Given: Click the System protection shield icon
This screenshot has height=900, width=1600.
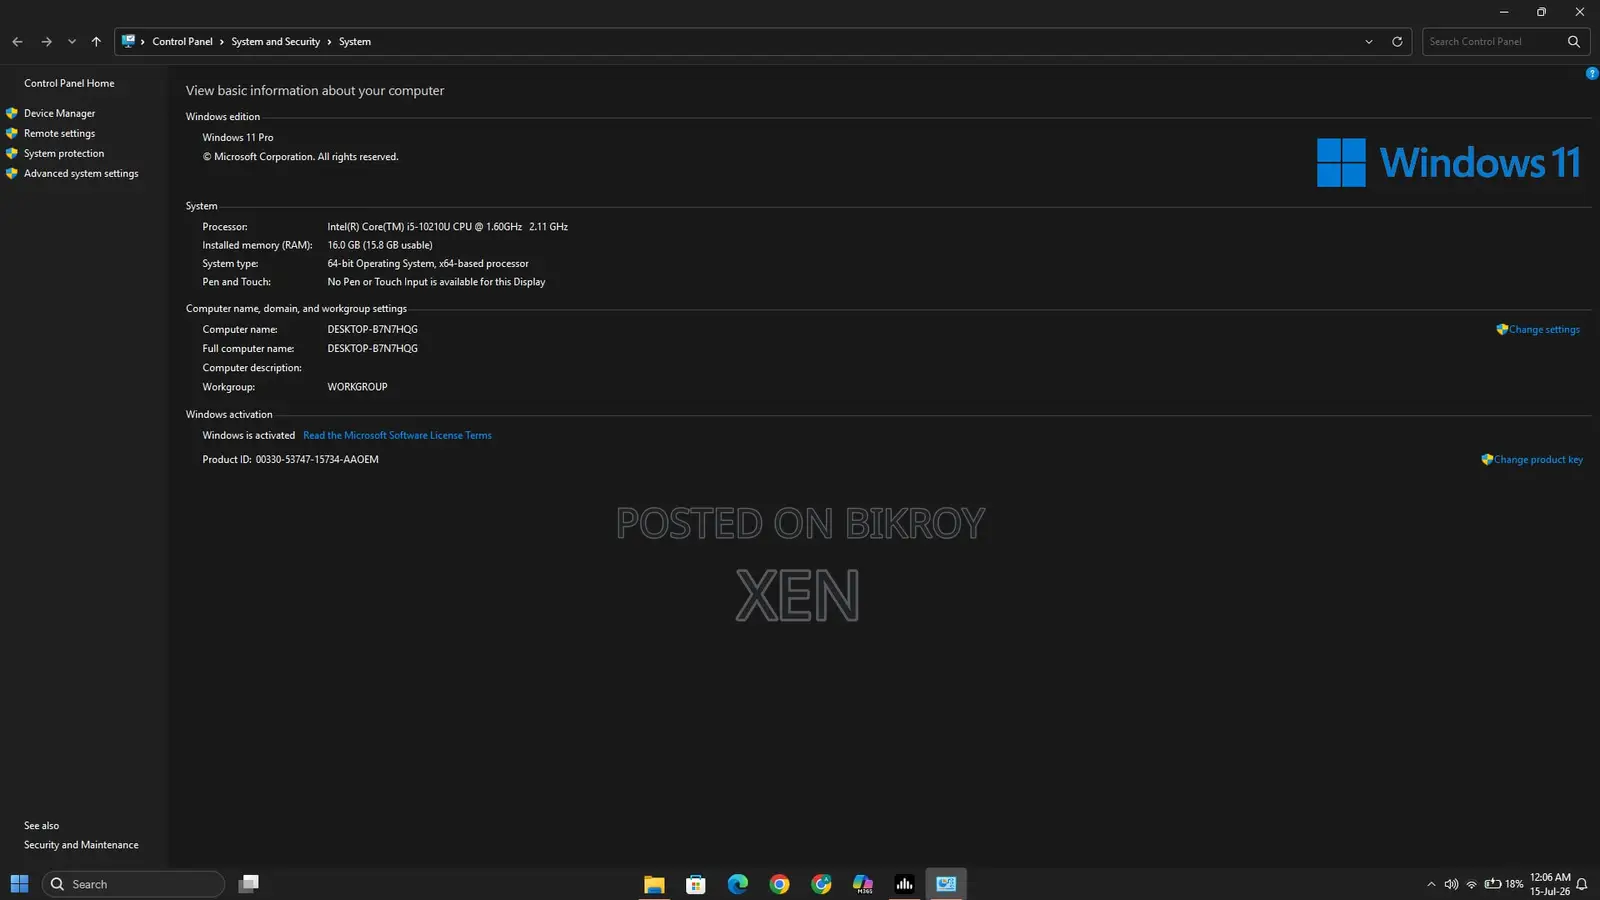Looking at the screenshot, I should (12, 153).
